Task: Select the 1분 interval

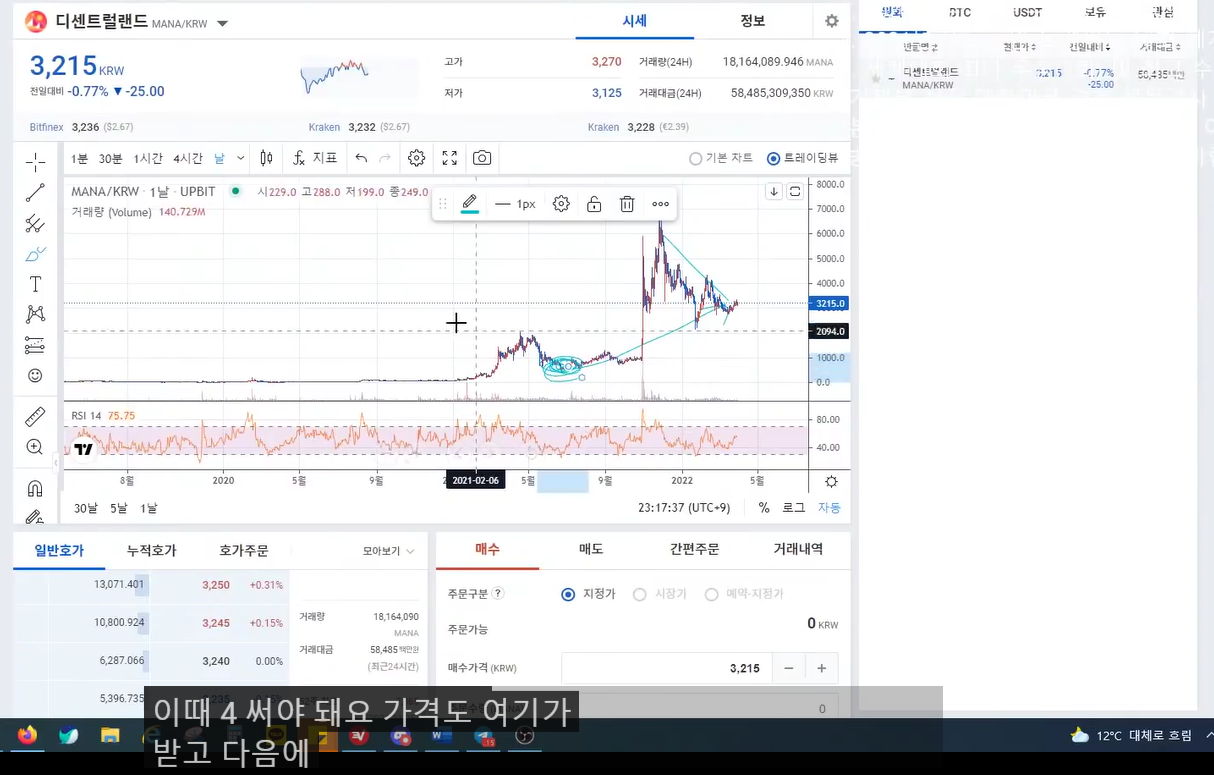Action: pyautogui.click(x=79, y=158)
